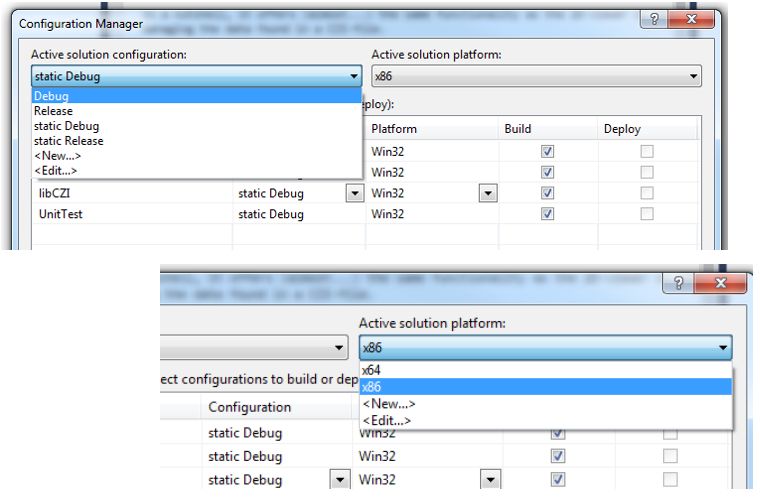This screenshot has height=499, width=760.
Task: Open the Win32 dropdown arrow in lower dialog's last row
Action: 491,480
